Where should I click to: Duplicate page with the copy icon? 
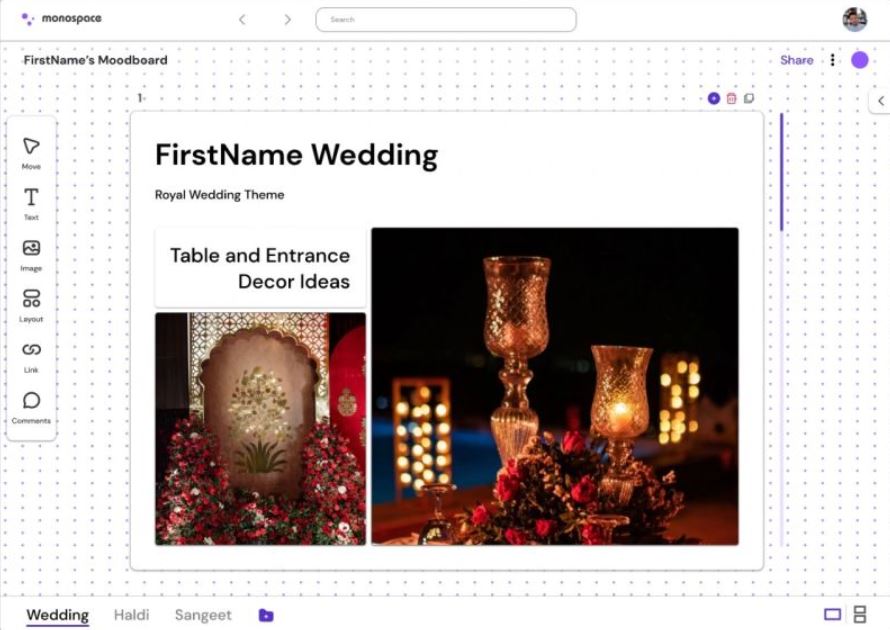(x=749, y=99)
